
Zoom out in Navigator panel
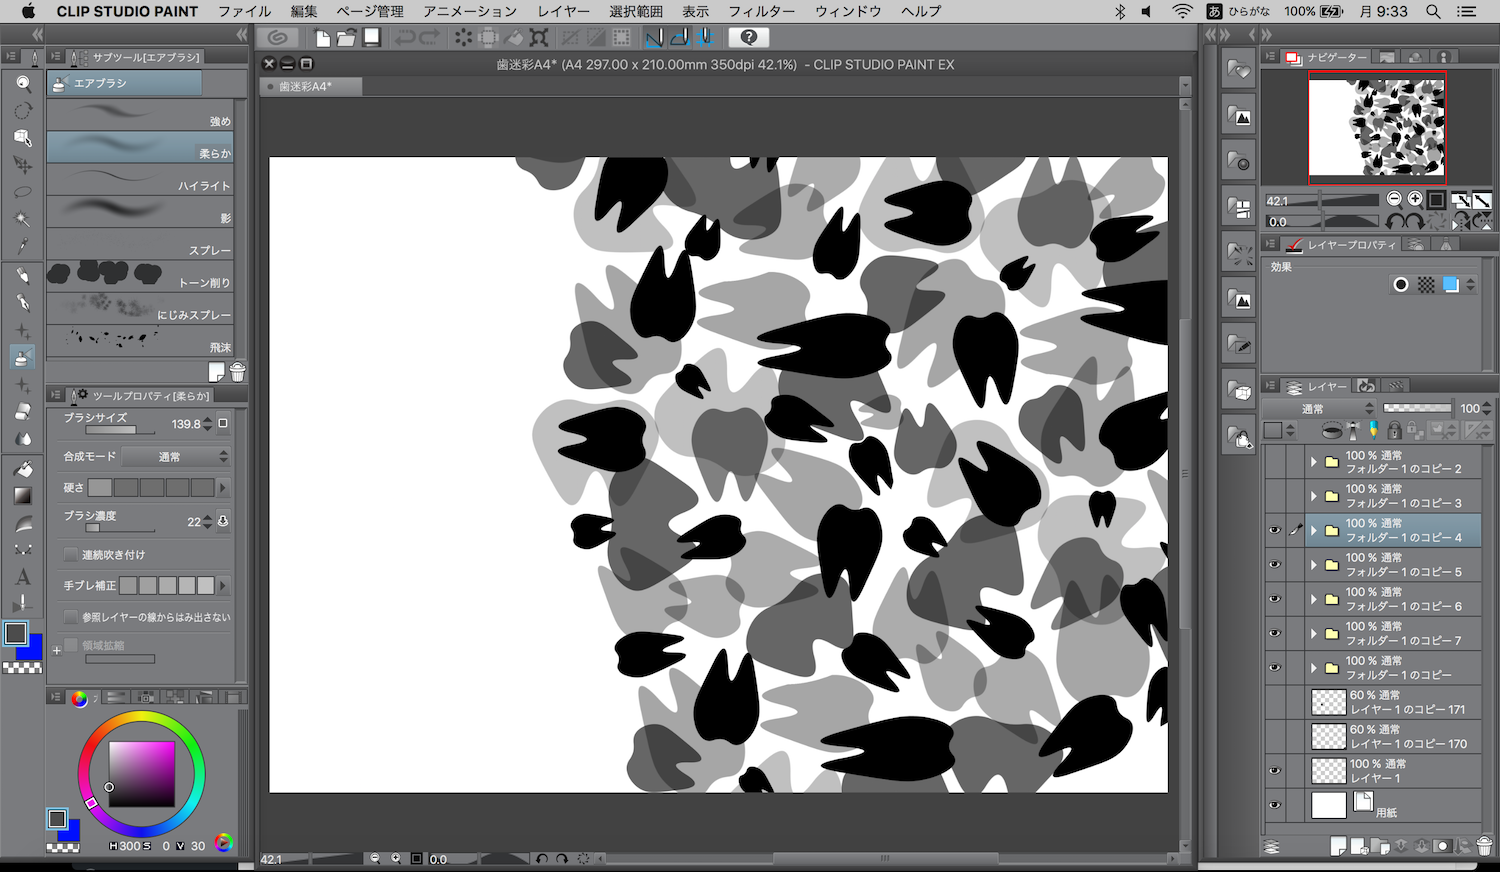1394,199
